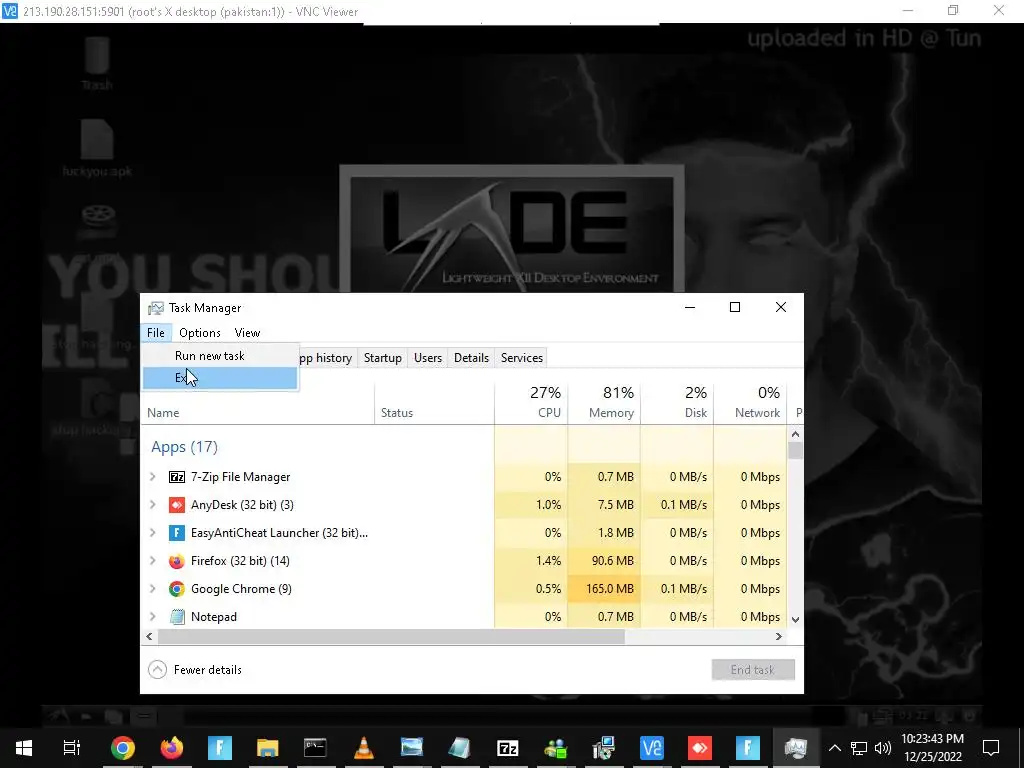Switch to the Startup tab
Image resolution: width=1024 pixels, height=768 pixels.
[x=383, y=358]
